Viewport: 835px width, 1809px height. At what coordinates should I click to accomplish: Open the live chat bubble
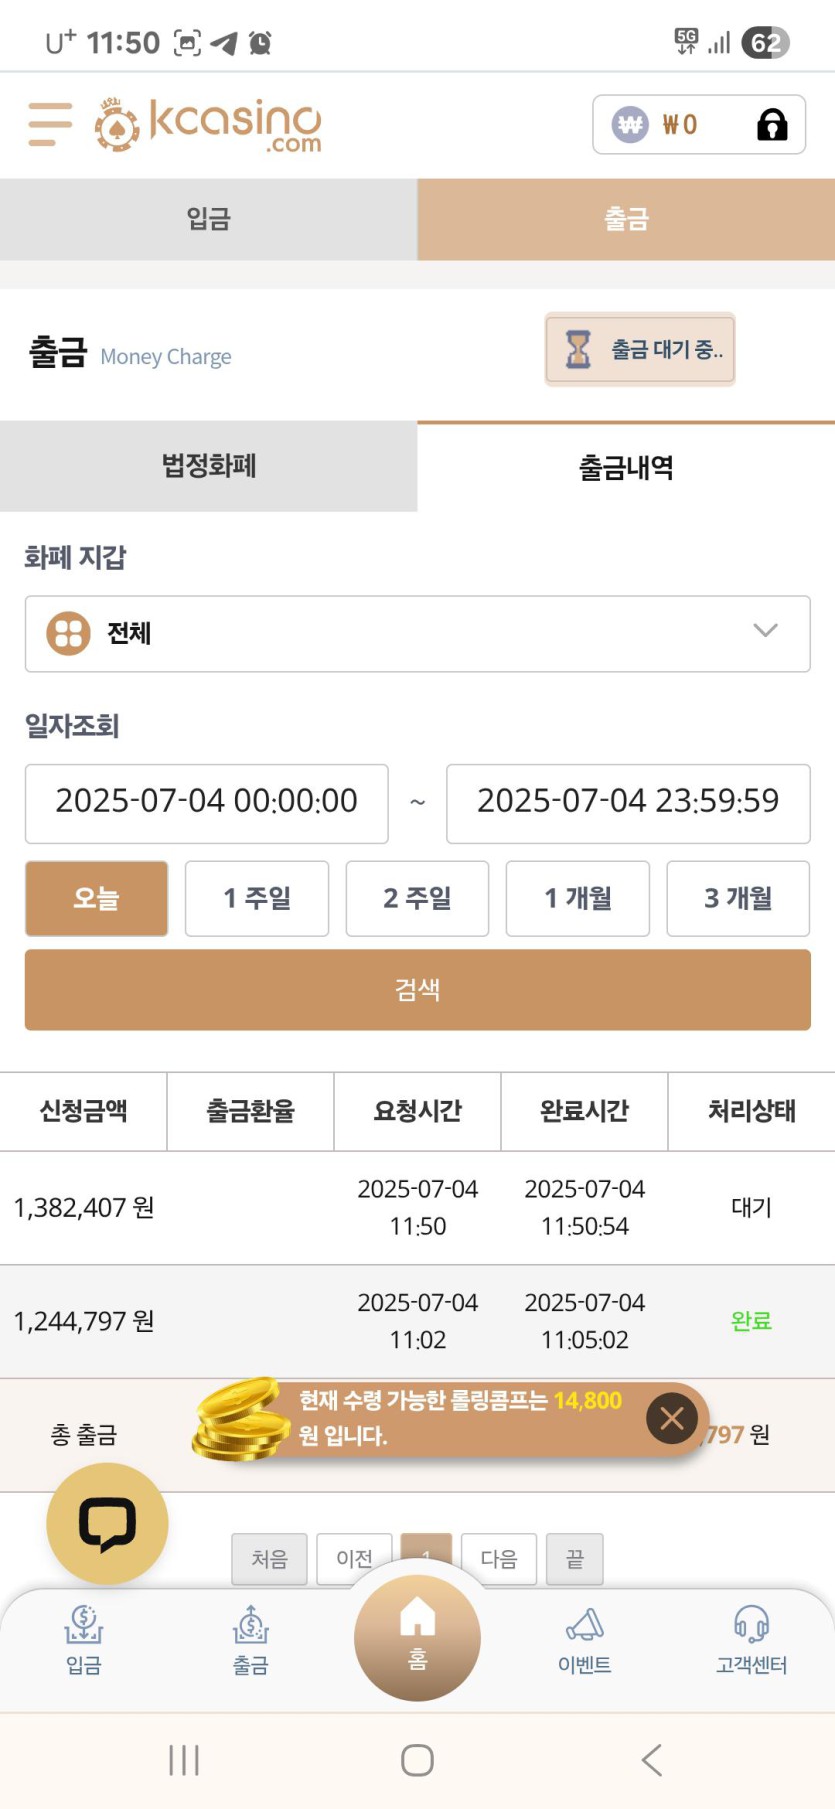pos(107,1523)
